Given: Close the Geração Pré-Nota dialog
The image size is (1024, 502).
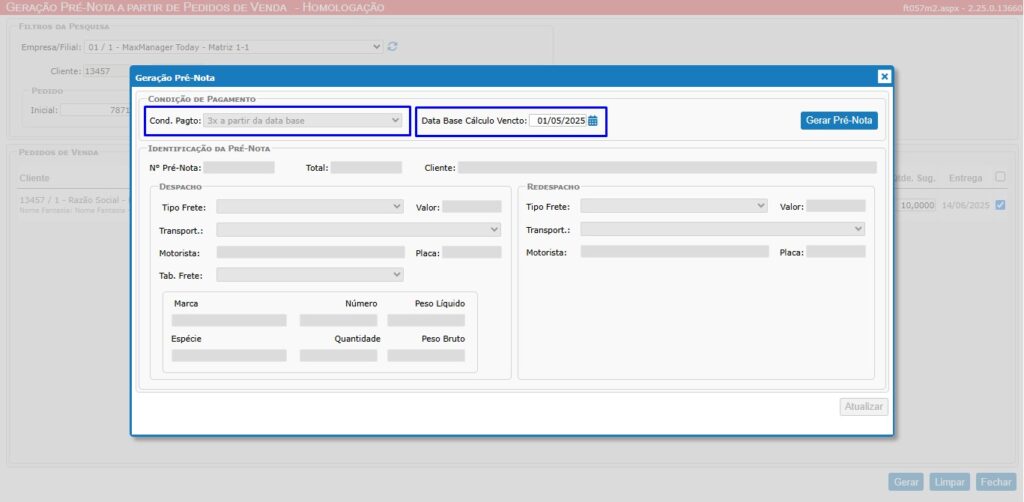Looking at the screenshot, I should (x=884, y=77).
